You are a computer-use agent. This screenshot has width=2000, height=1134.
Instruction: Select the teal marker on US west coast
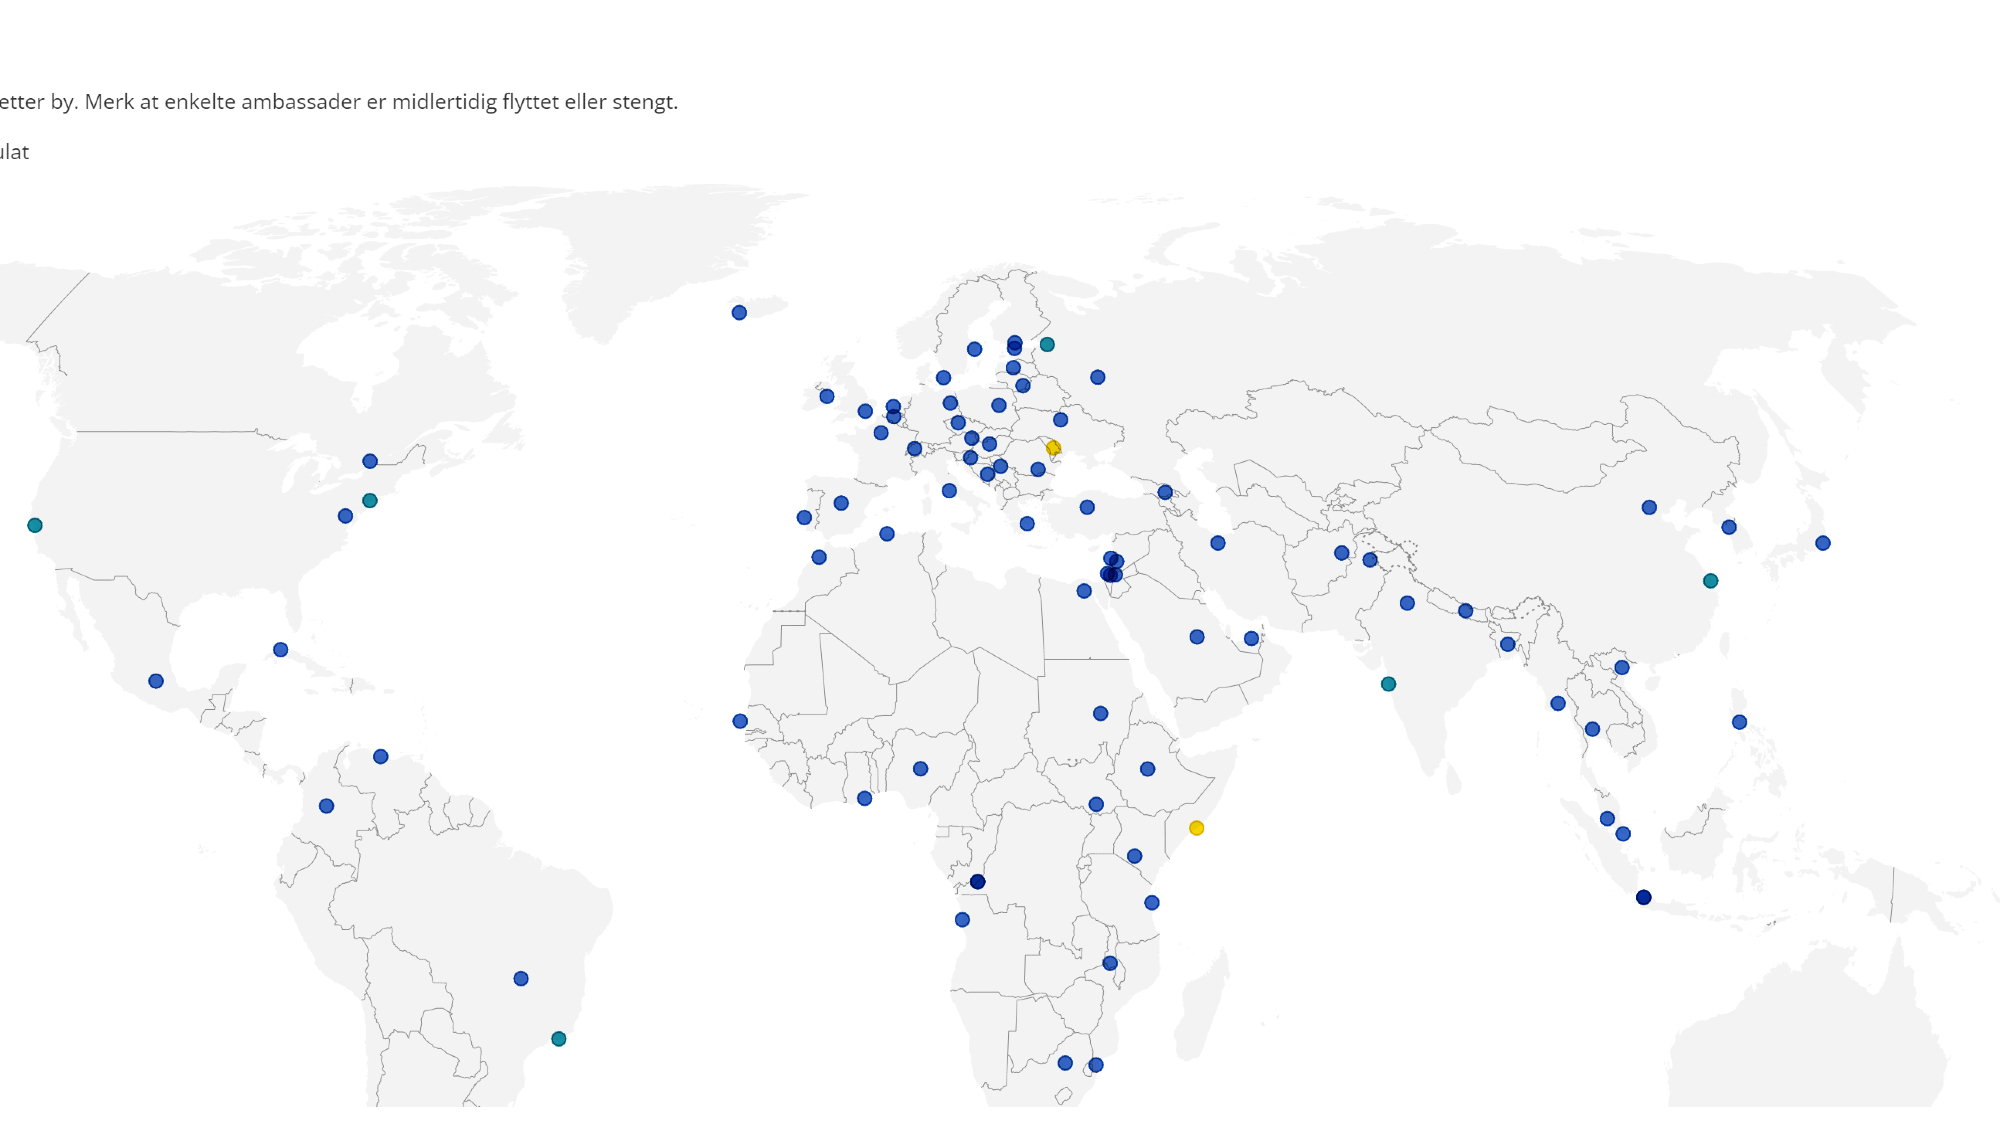tap(35, 525)
